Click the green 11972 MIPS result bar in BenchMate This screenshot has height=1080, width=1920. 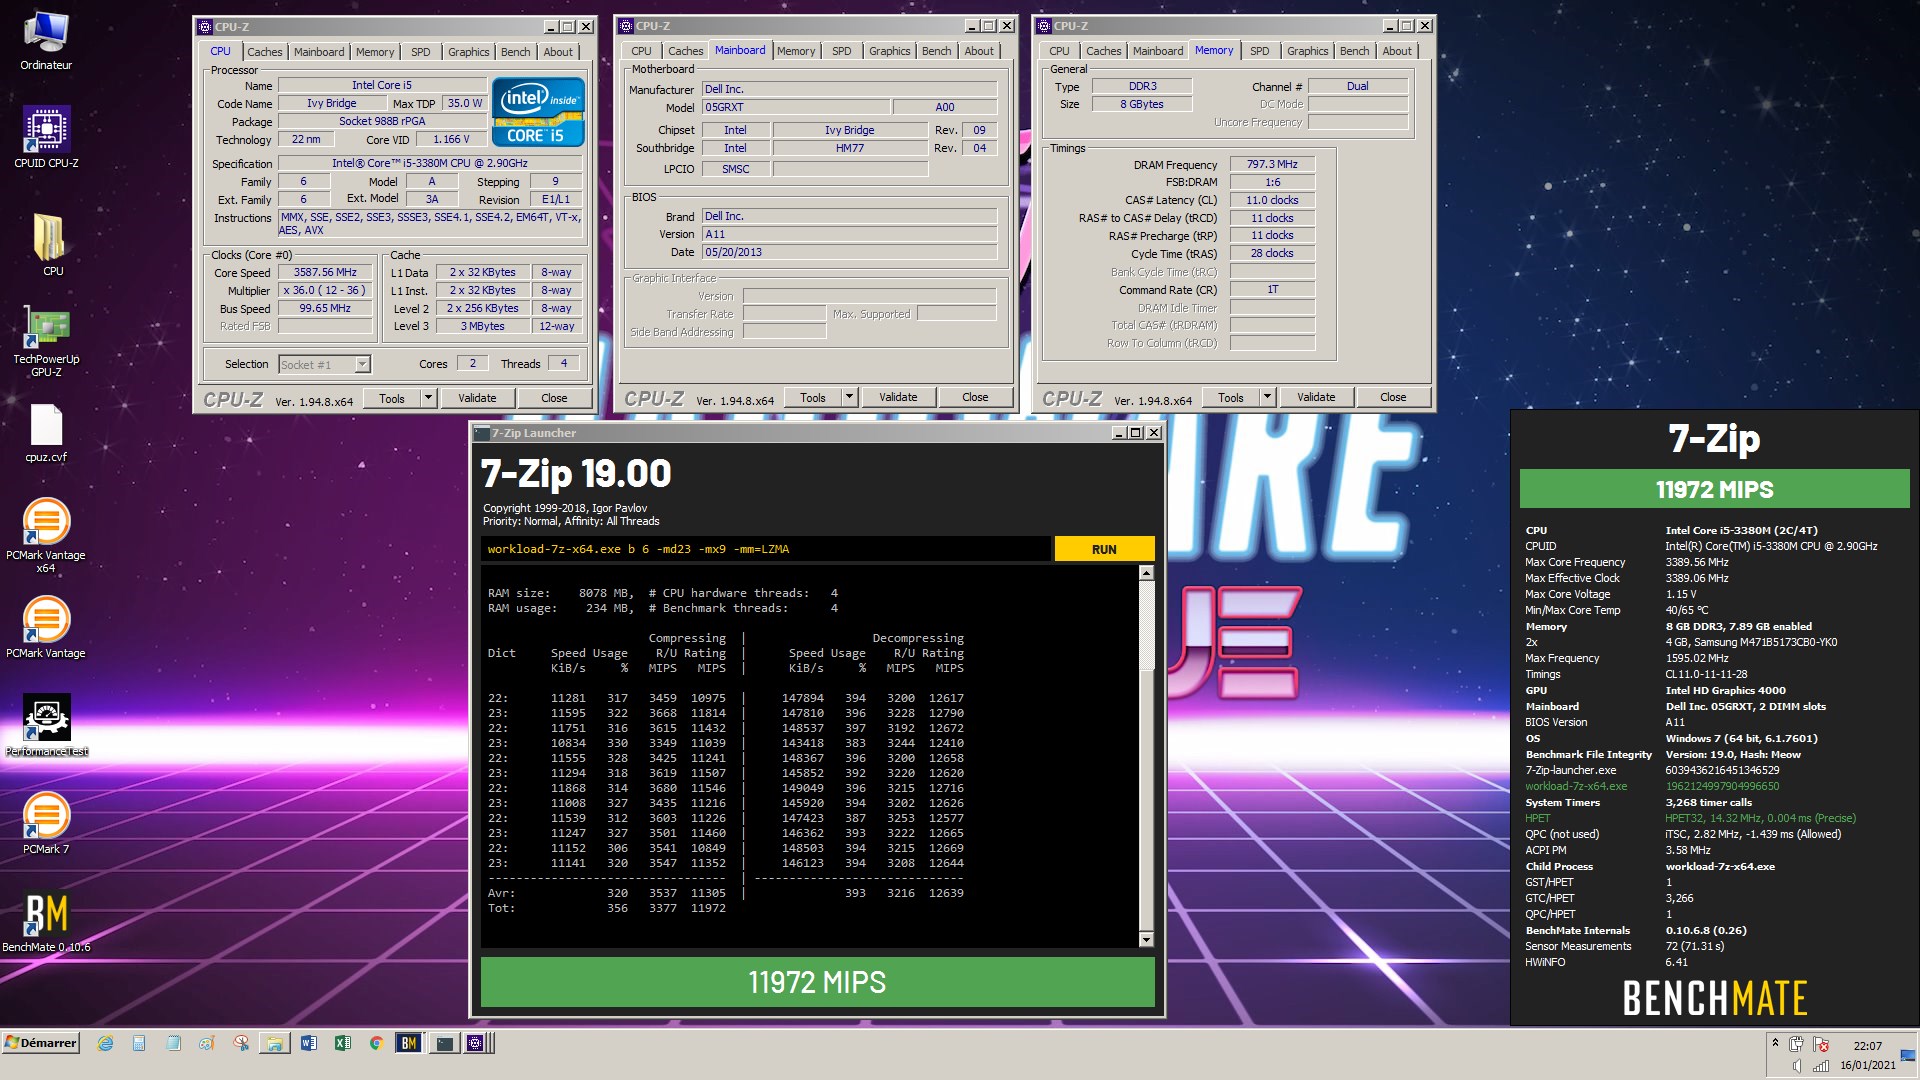pyautogui.click(x=1714, y=489)
